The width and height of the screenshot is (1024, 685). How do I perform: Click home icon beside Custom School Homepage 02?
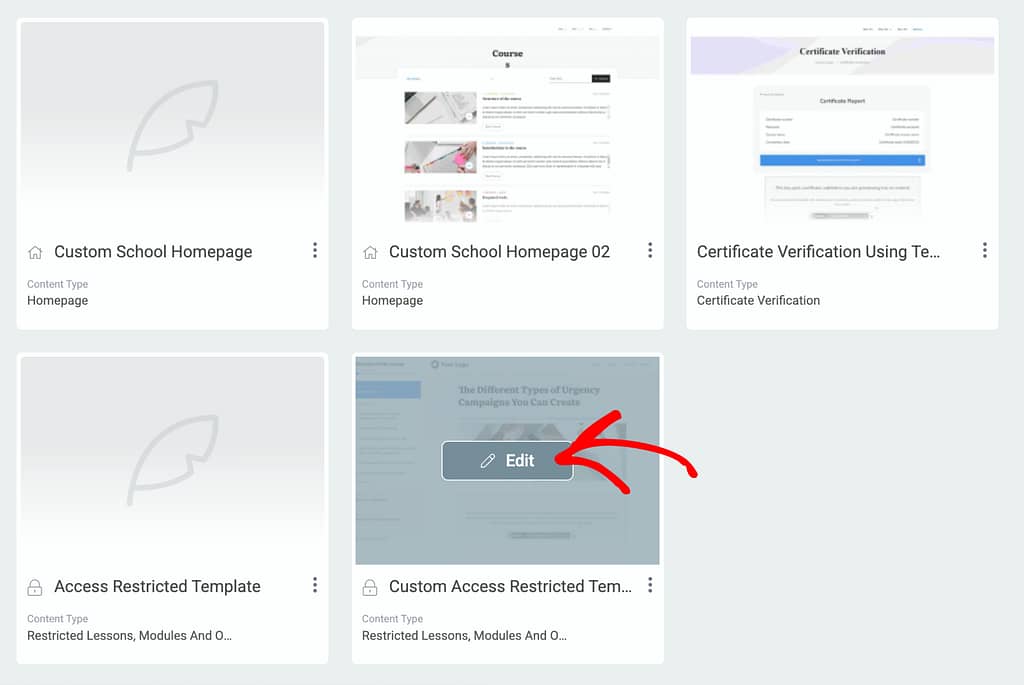(x=370, y=252)
